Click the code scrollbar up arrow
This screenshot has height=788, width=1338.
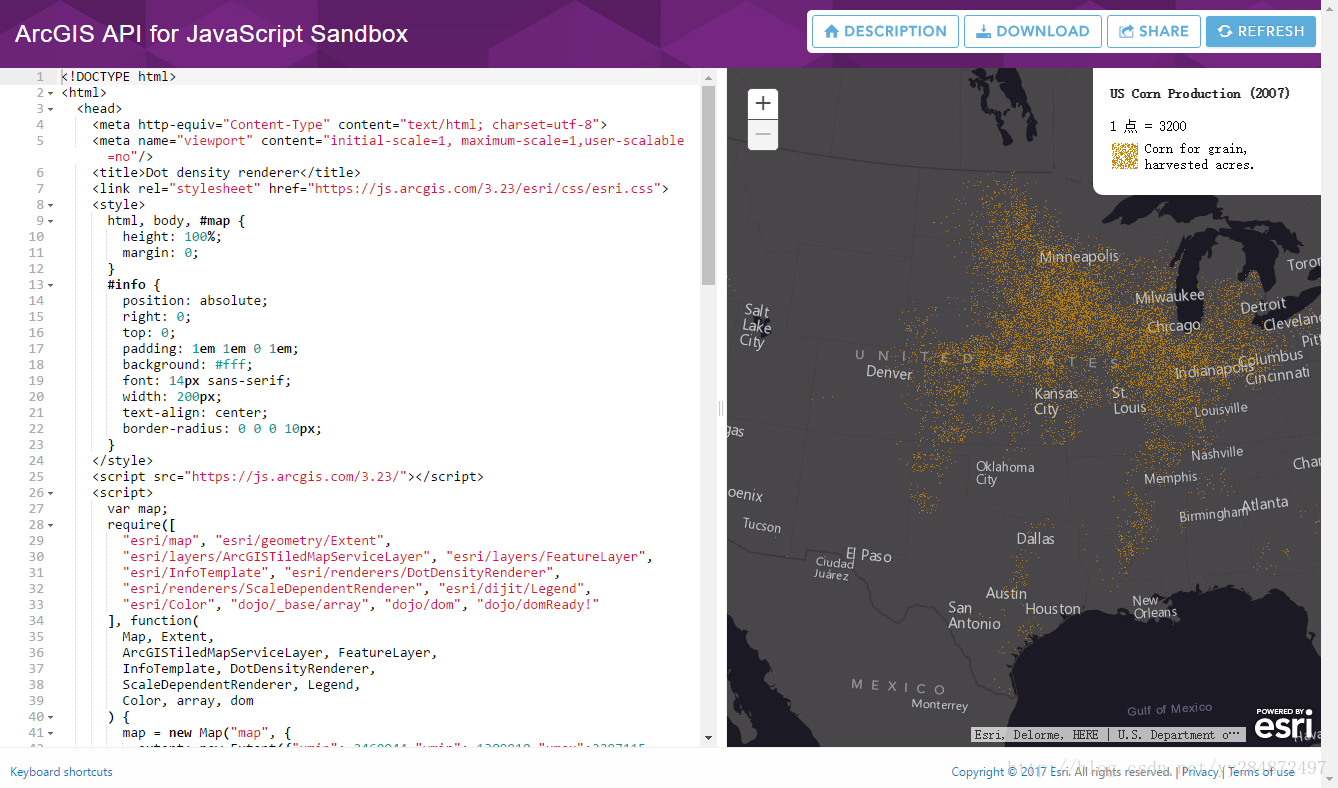point(708,77)
